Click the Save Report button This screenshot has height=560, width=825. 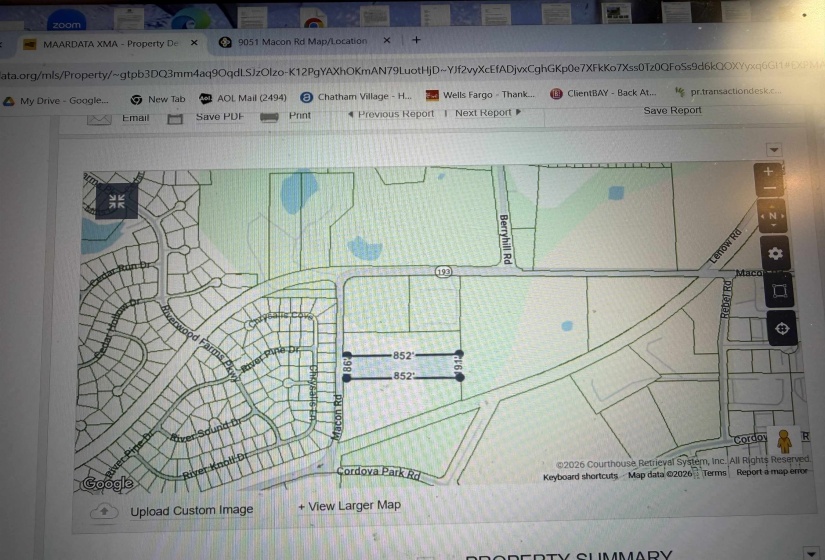[672, 110]
